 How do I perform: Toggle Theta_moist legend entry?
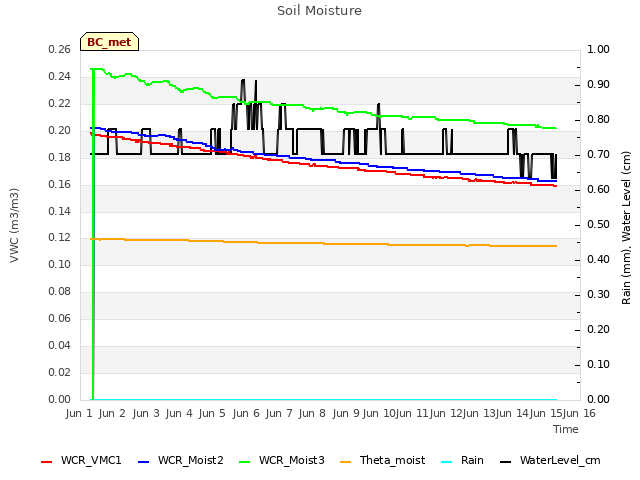(x=382, y=461)
